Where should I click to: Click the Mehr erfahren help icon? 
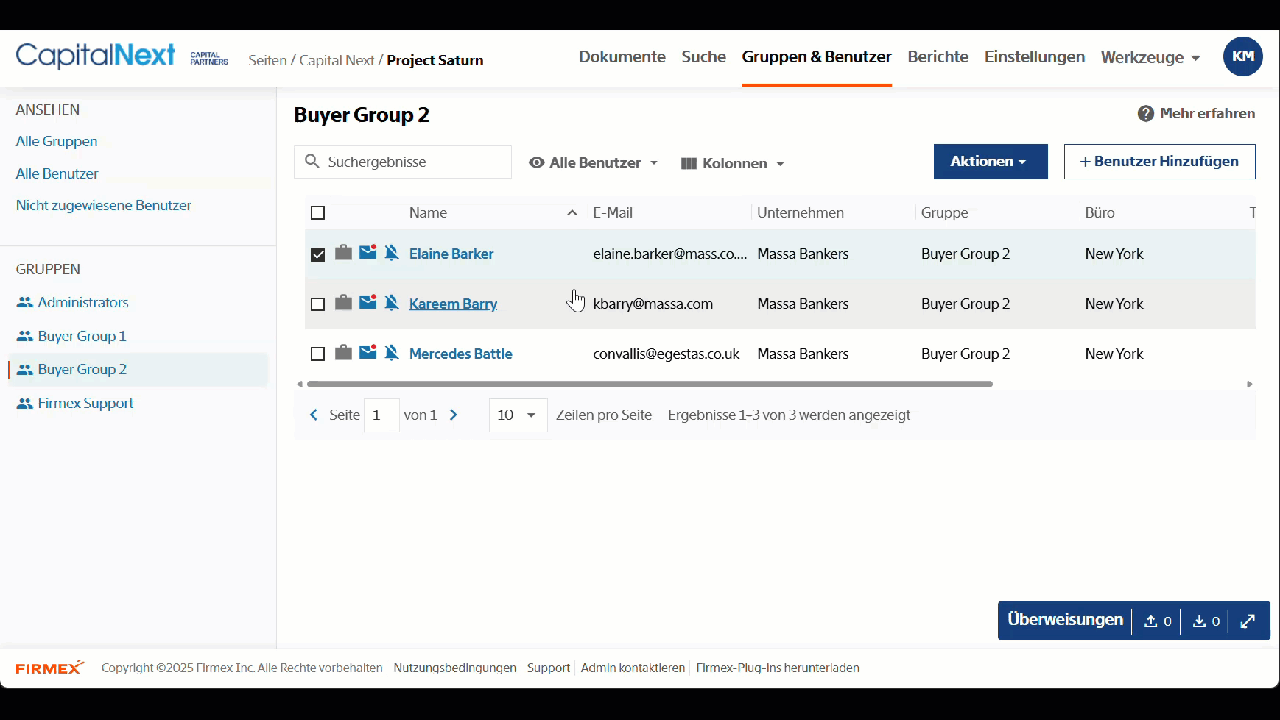[x=1146, y=114]
